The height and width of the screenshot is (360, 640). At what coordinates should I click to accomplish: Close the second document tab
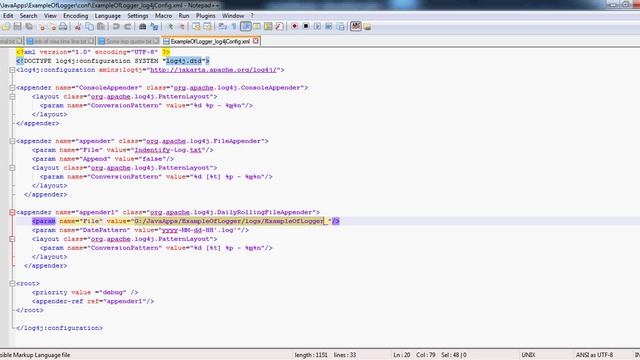(x=91, y=41)
